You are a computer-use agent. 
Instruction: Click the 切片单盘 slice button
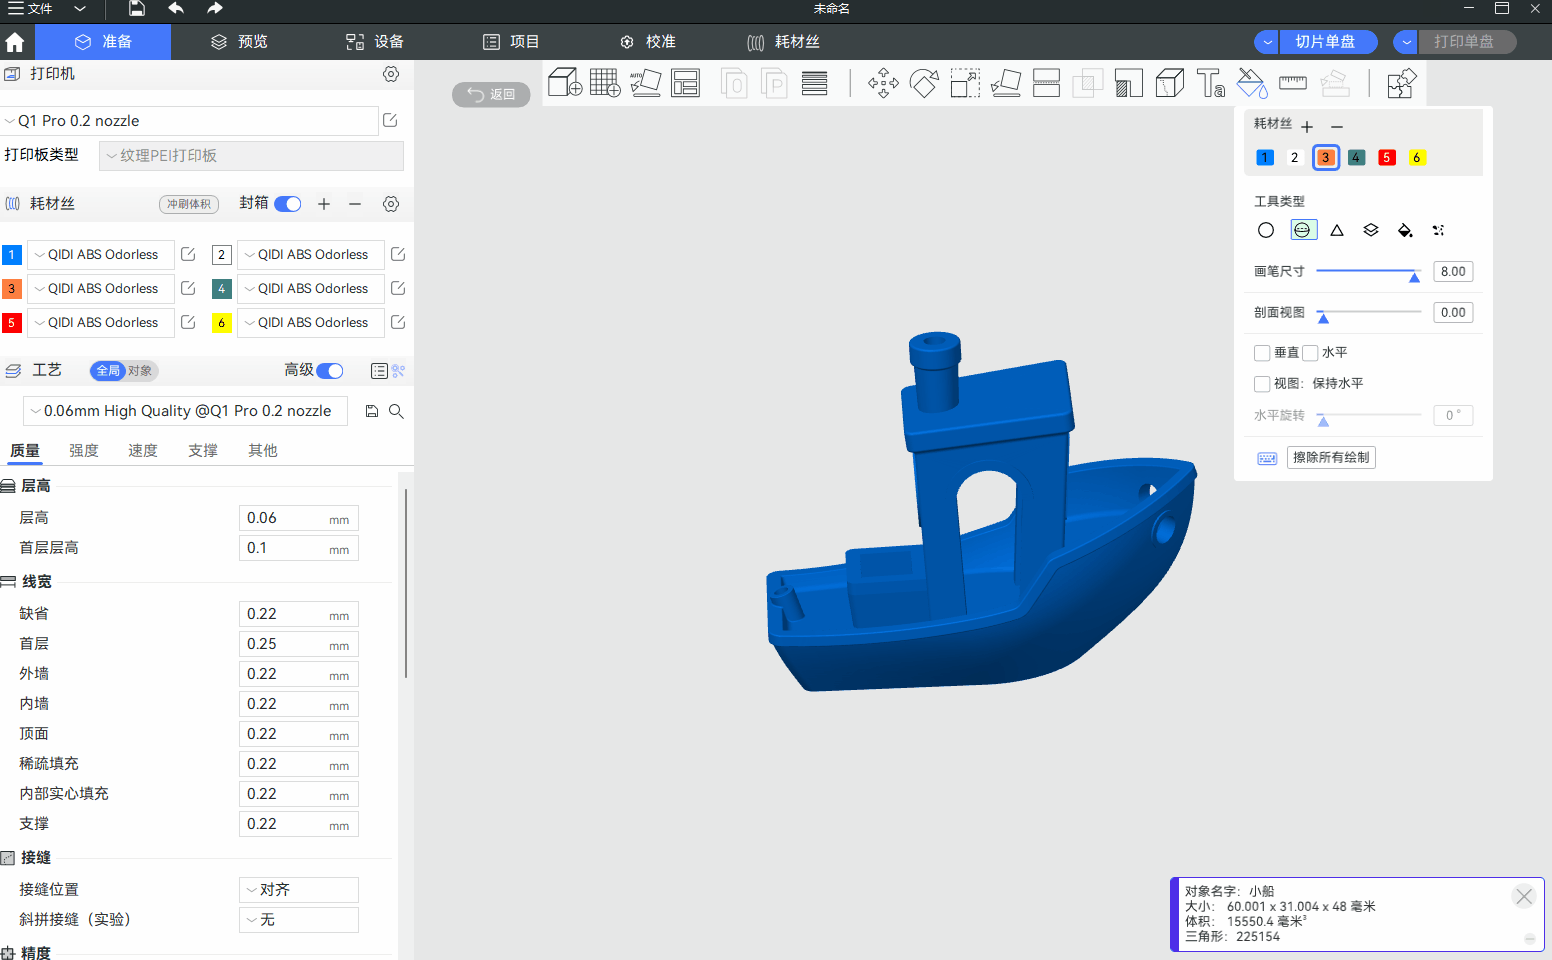[1326, 42]
